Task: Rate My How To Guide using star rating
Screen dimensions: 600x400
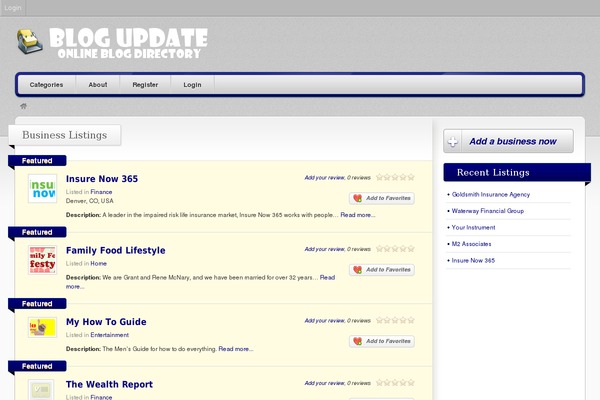Action: click(x=395, y=320)
